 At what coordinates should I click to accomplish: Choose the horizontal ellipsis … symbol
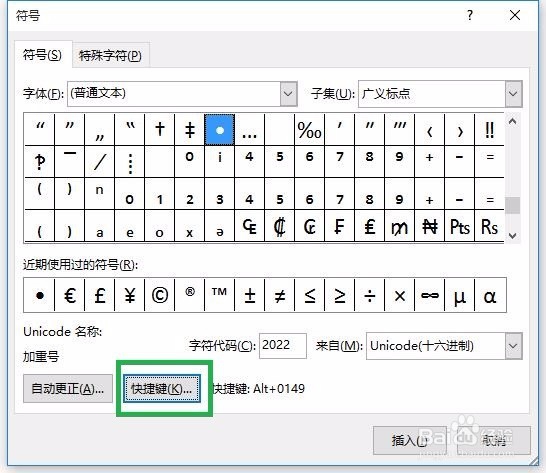click(x=249, y=130)
